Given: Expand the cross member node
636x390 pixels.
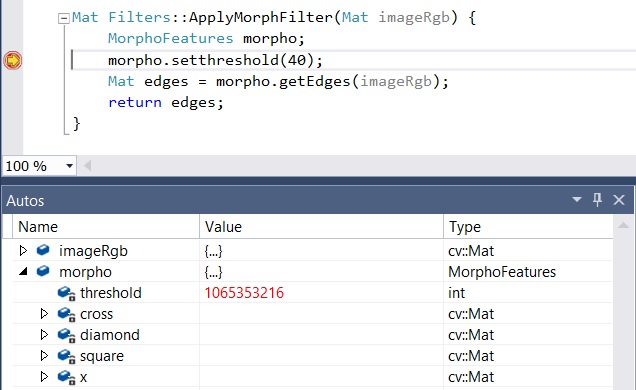Looking at the screenshot, I should click(44, 313).
